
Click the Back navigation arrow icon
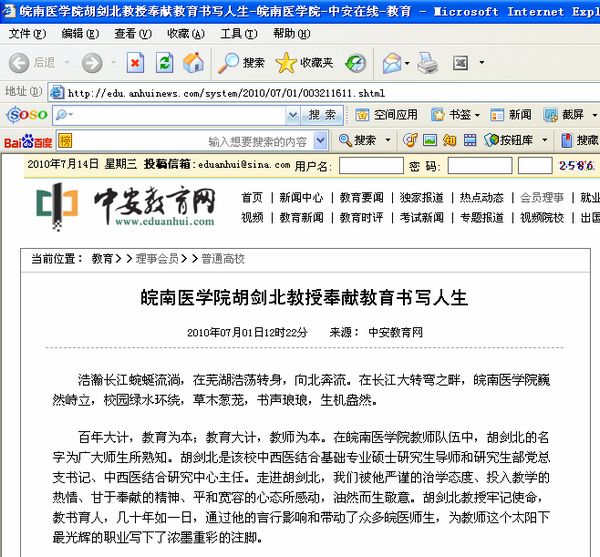click(x=19, y=63)
